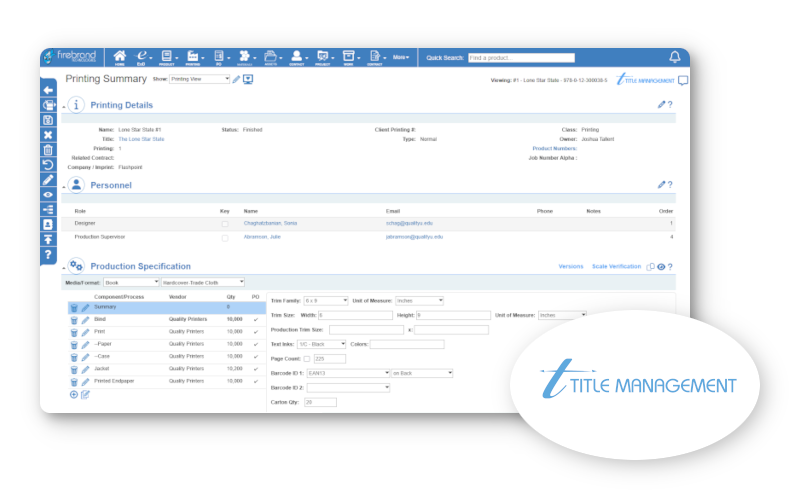Click the Trim Size Width field
The image size is (800, 500).
tap(356, 315)
